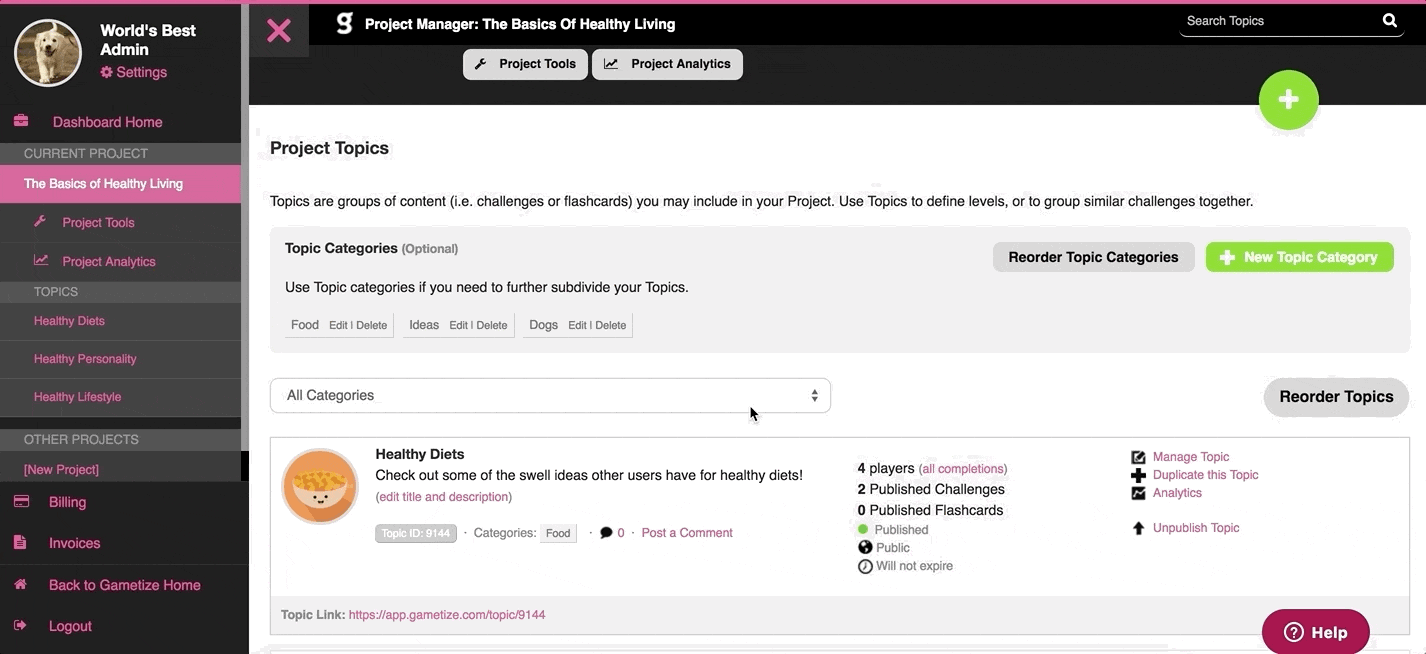Click the Settings gear icon

[x=107, y=72]
